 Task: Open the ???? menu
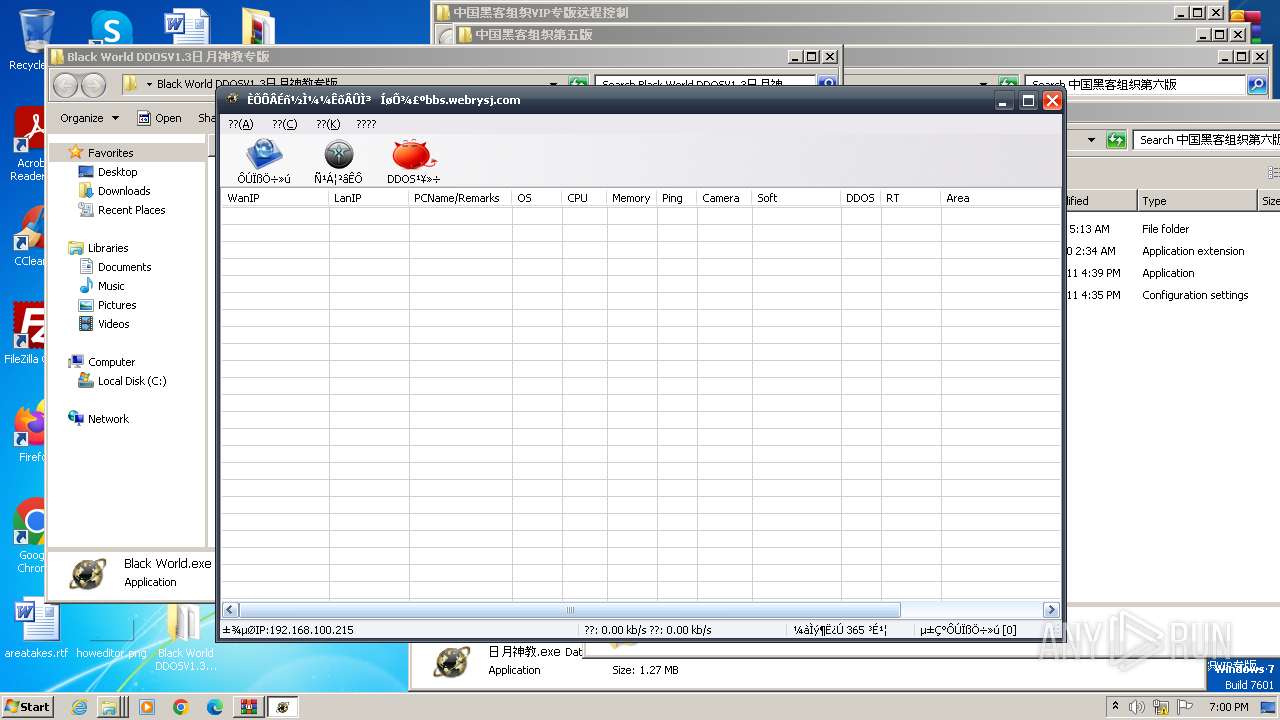tap(366, 124)
